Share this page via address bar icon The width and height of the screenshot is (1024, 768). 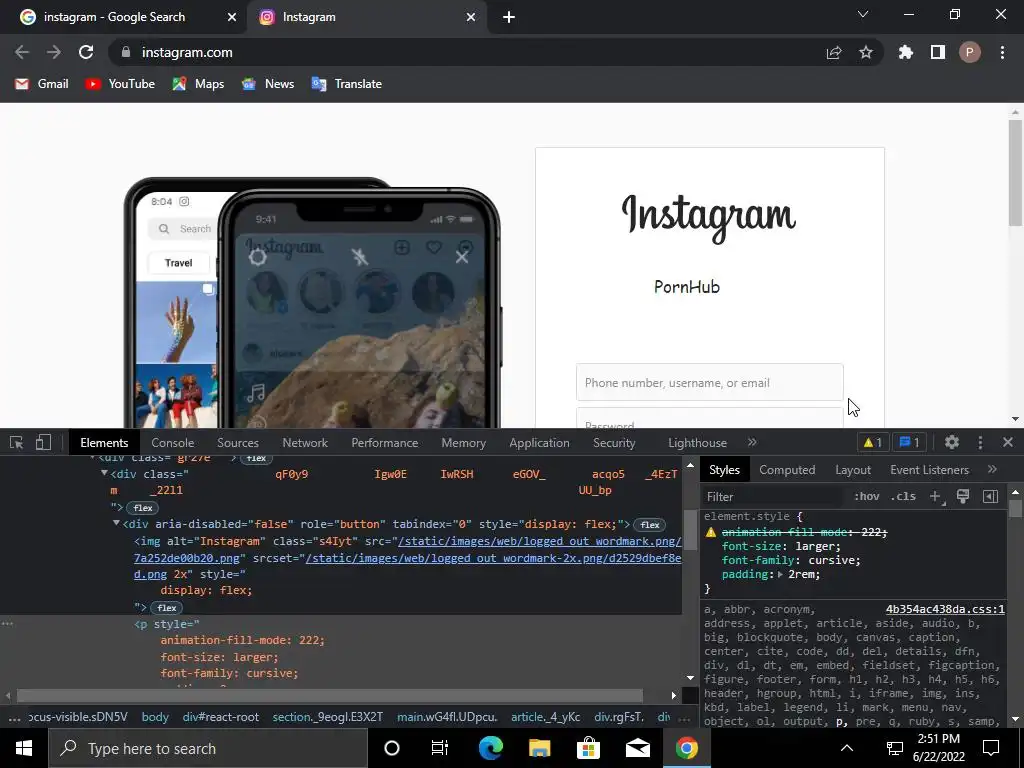pyautogui.click(x=834, y=53)
